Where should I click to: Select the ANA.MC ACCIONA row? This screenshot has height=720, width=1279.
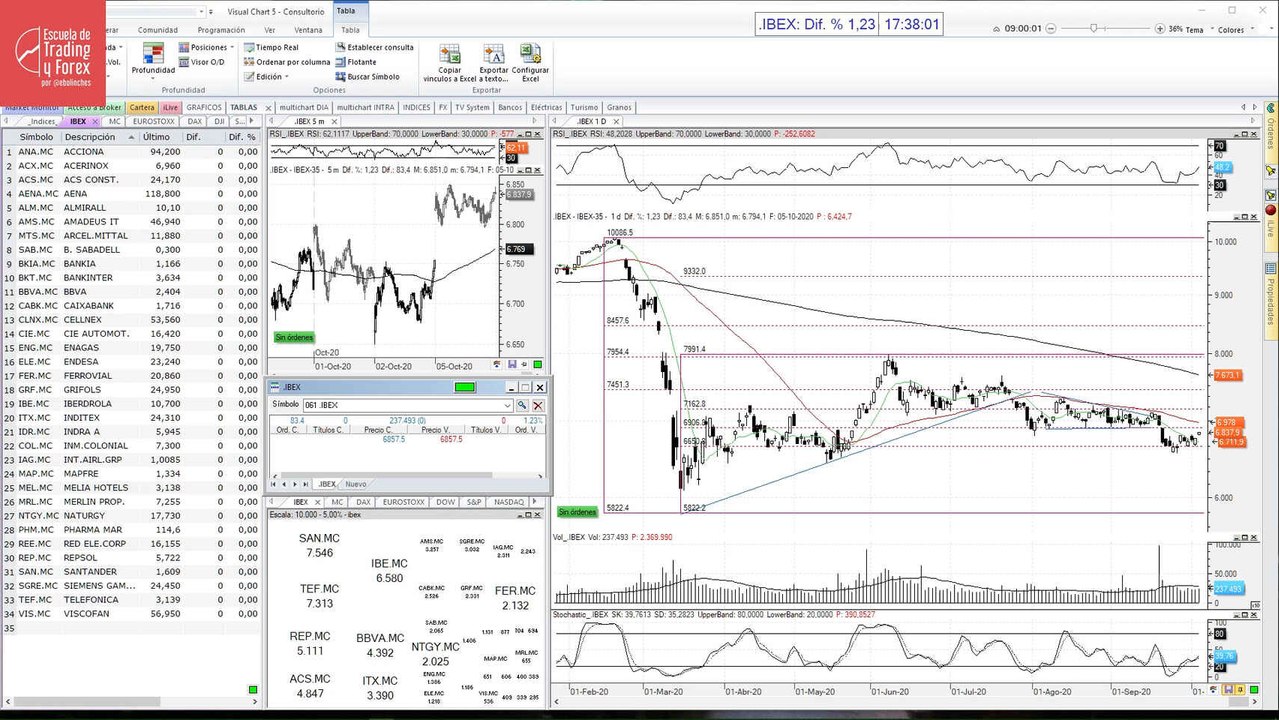(131, 151)
